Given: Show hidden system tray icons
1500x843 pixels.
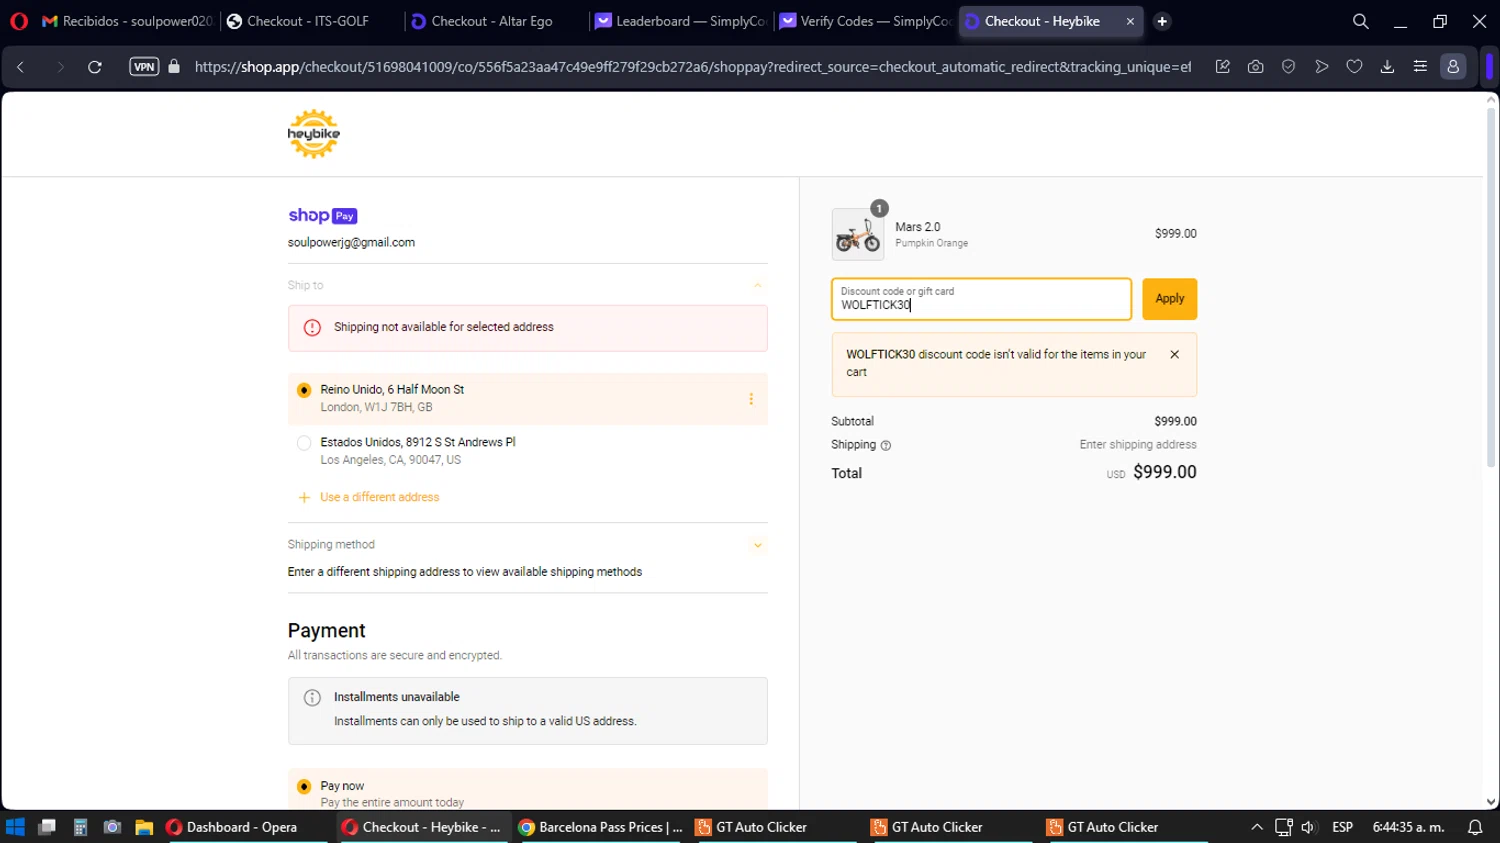Looking at the screenshot, I should pyautogui.click(x=1257, y=827).
